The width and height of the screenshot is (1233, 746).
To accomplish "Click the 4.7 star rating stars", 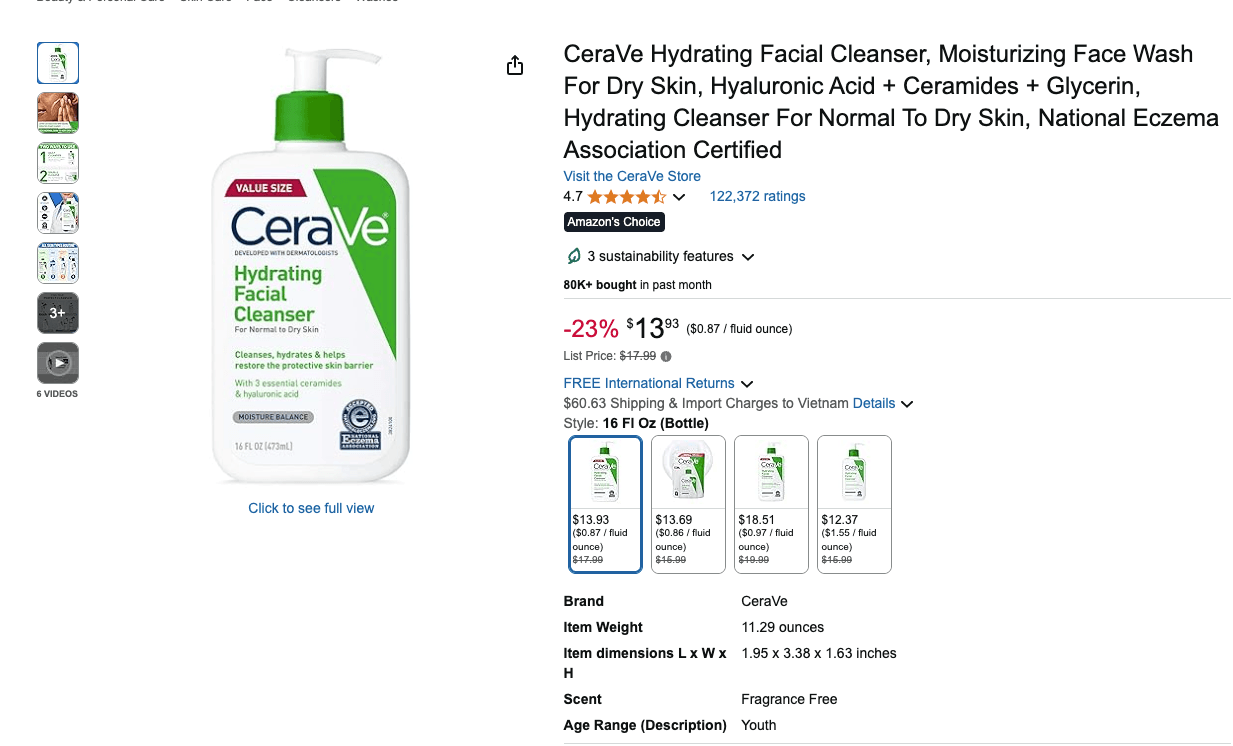I will [625, 196].
